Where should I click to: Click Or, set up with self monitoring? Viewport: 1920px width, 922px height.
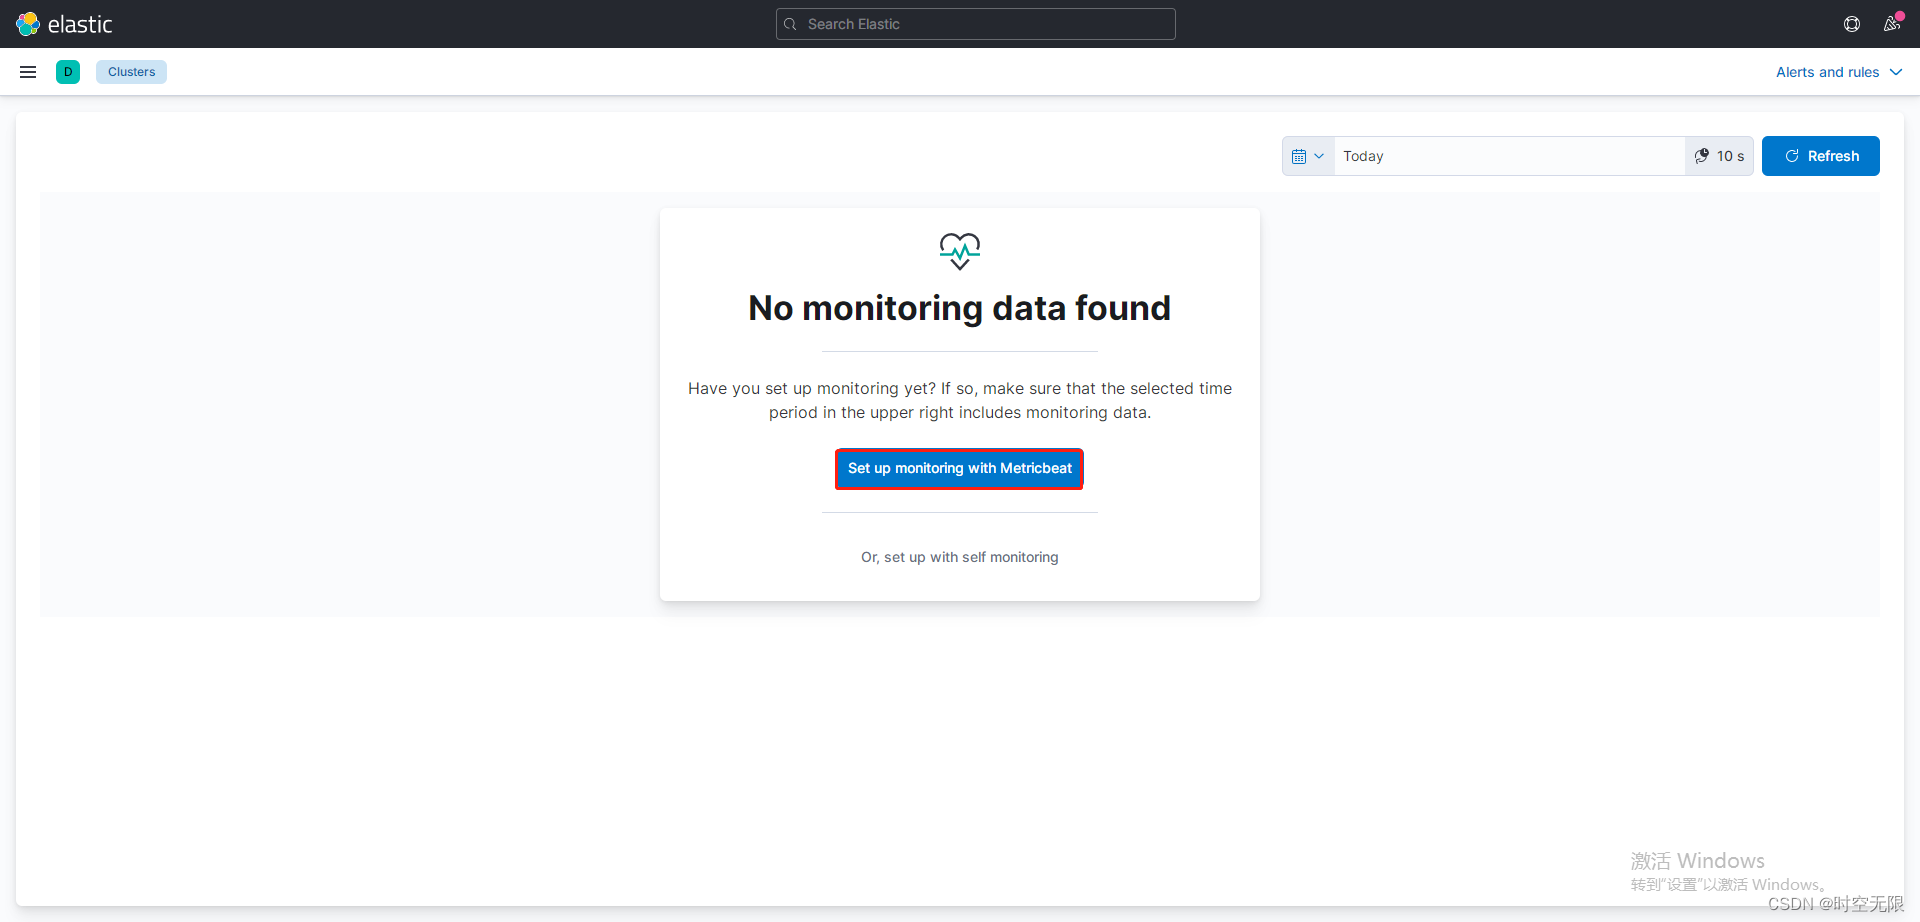pyautogui.click(x=959, y=557)
